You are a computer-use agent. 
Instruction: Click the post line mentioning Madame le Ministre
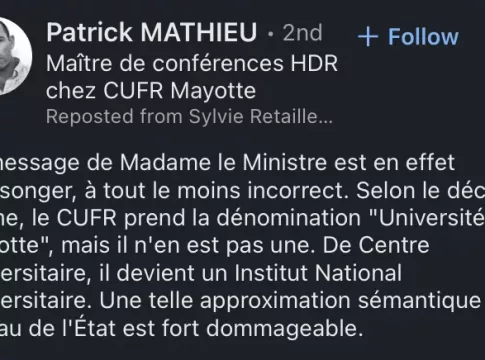coord(227,163)
